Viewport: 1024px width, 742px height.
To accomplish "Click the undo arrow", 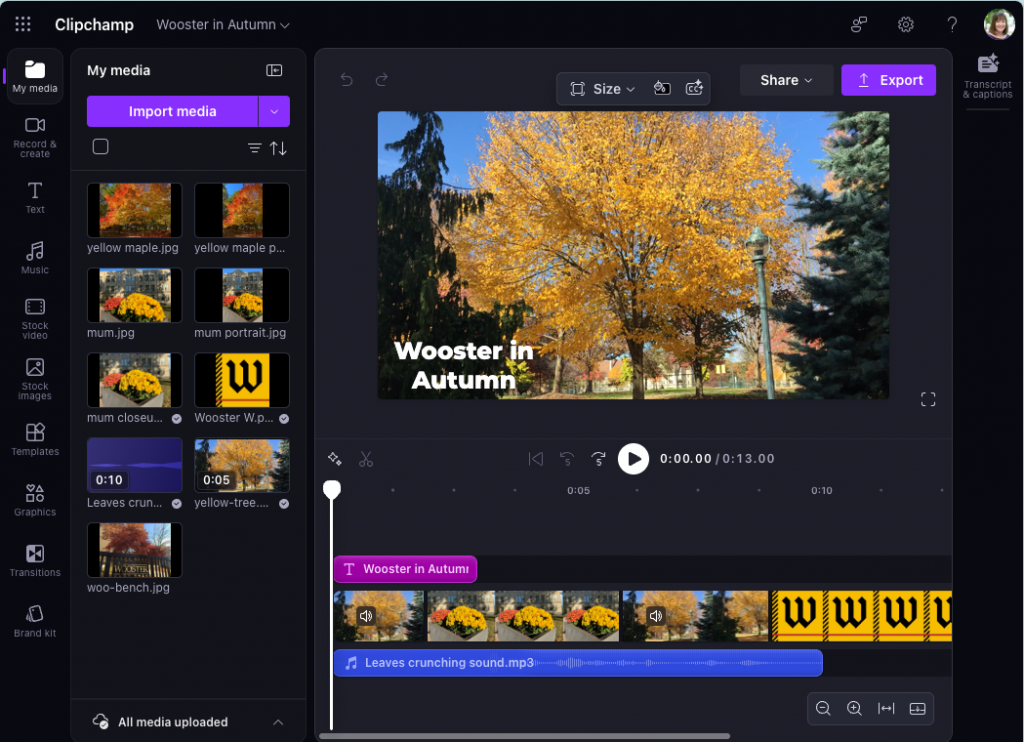I will pos(347,80).
